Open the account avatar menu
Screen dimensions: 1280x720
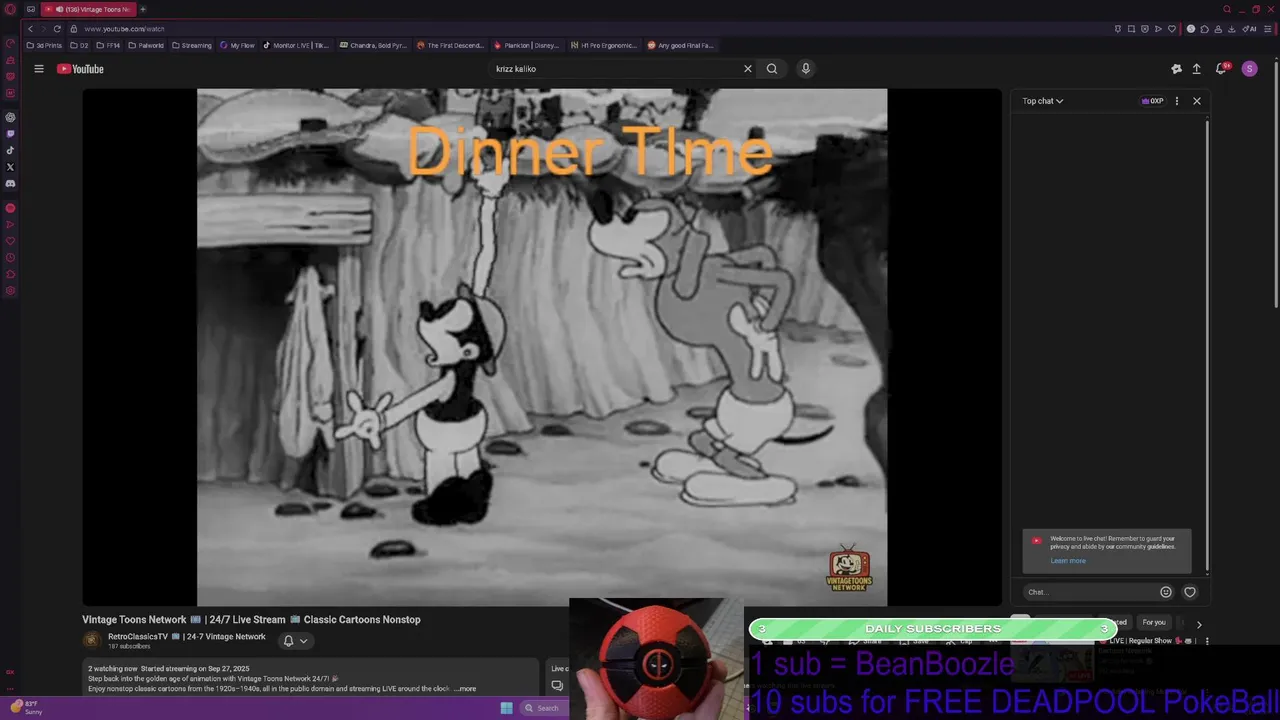pyautogui.click(x=1249, y=69)
